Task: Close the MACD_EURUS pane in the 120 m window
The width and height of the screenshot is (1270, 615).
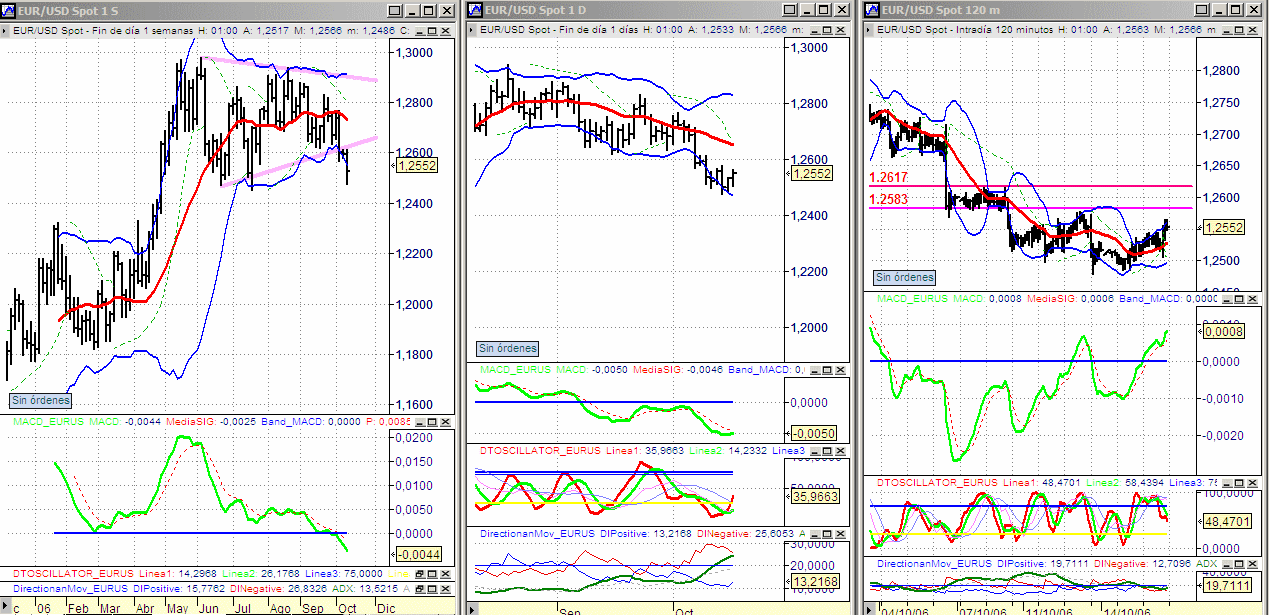Action: (1252, 299)
